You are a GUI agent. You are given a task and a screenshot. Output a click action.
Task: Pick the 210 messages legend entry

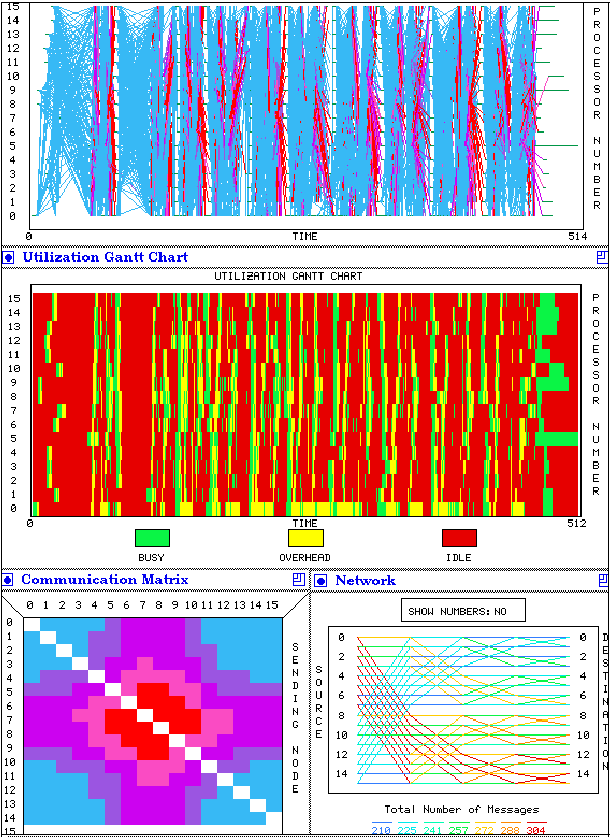point(382,828)
